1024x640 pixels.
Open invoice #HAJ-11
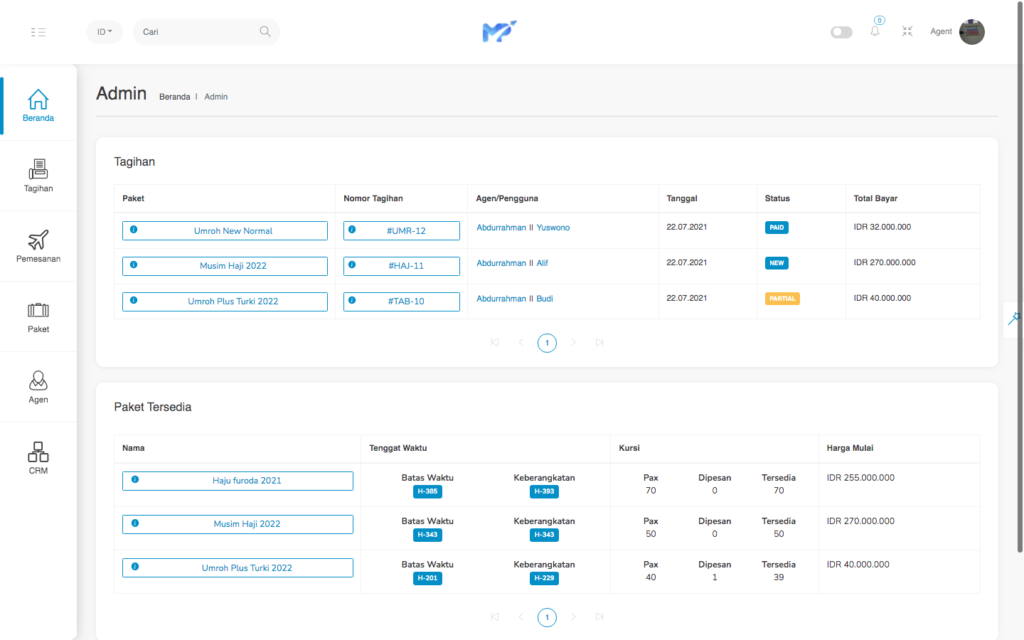(x=401, y=266)
